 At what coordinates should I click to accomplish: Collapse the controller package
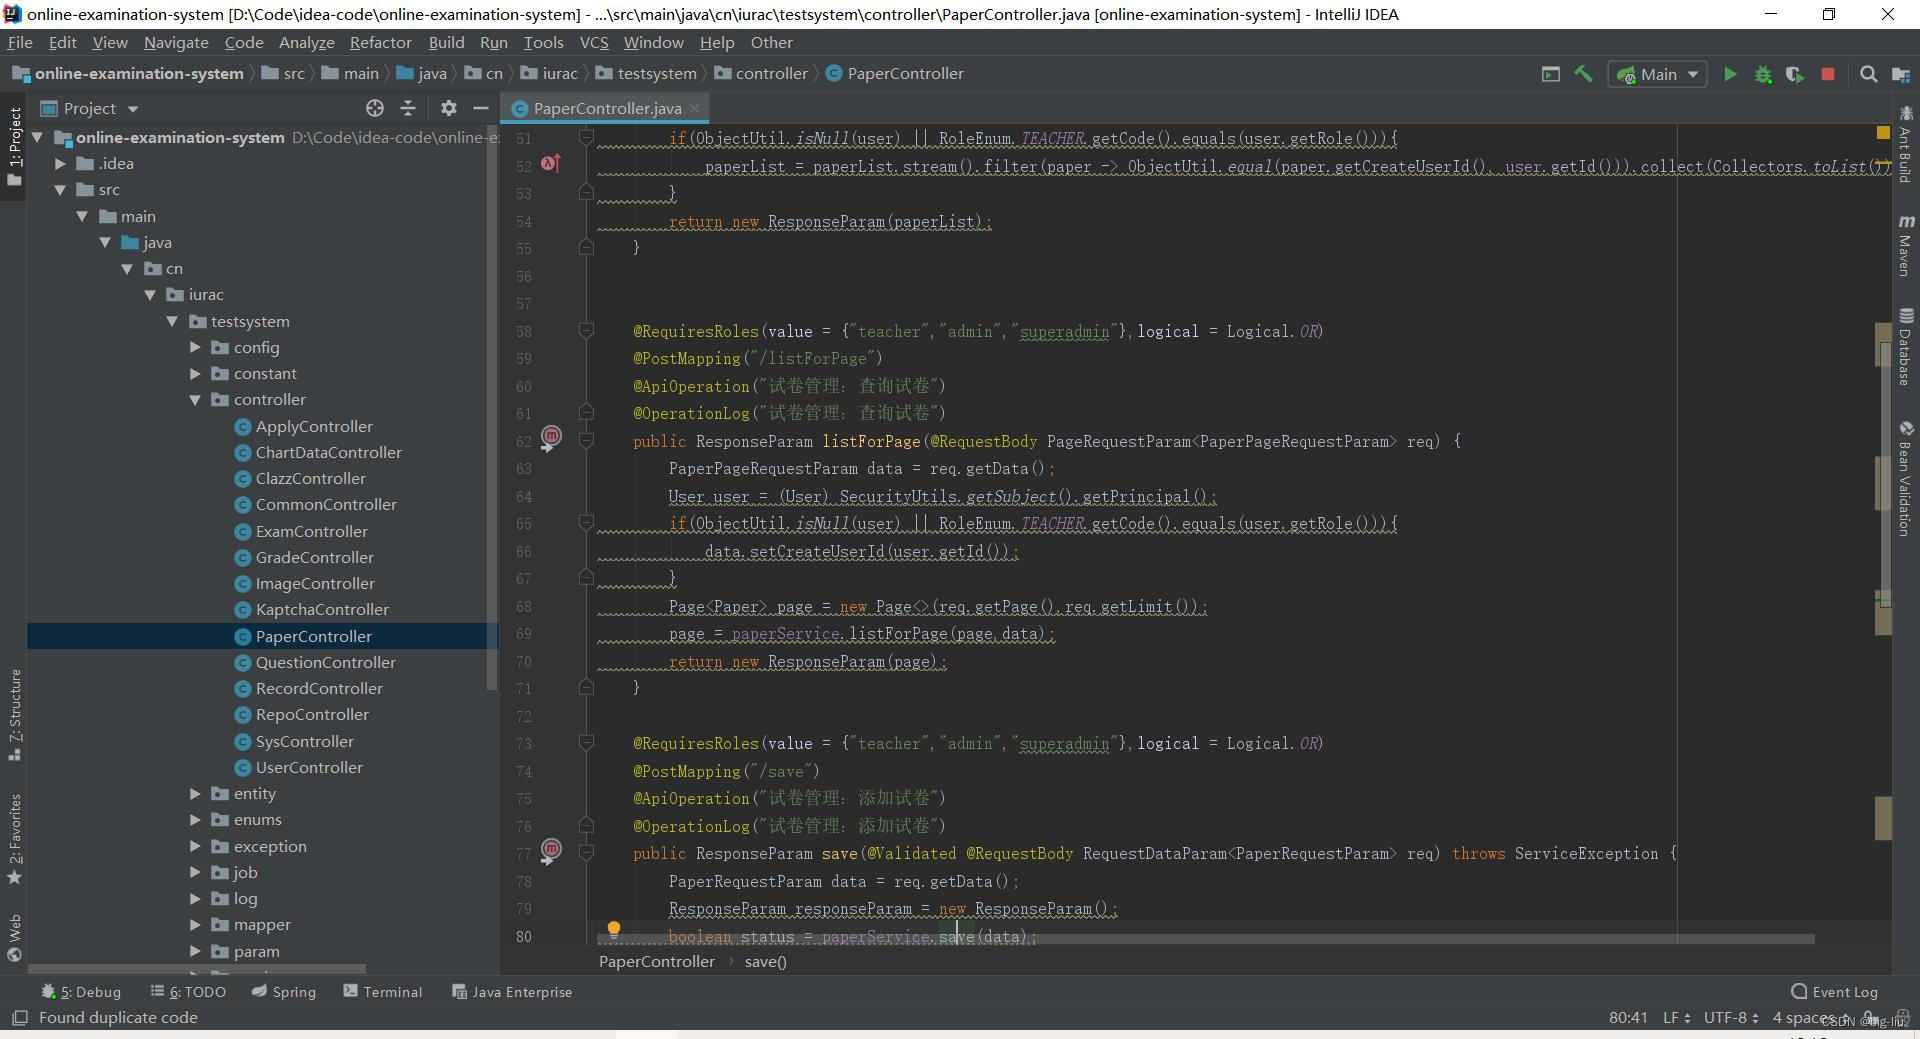coord(195,399)
